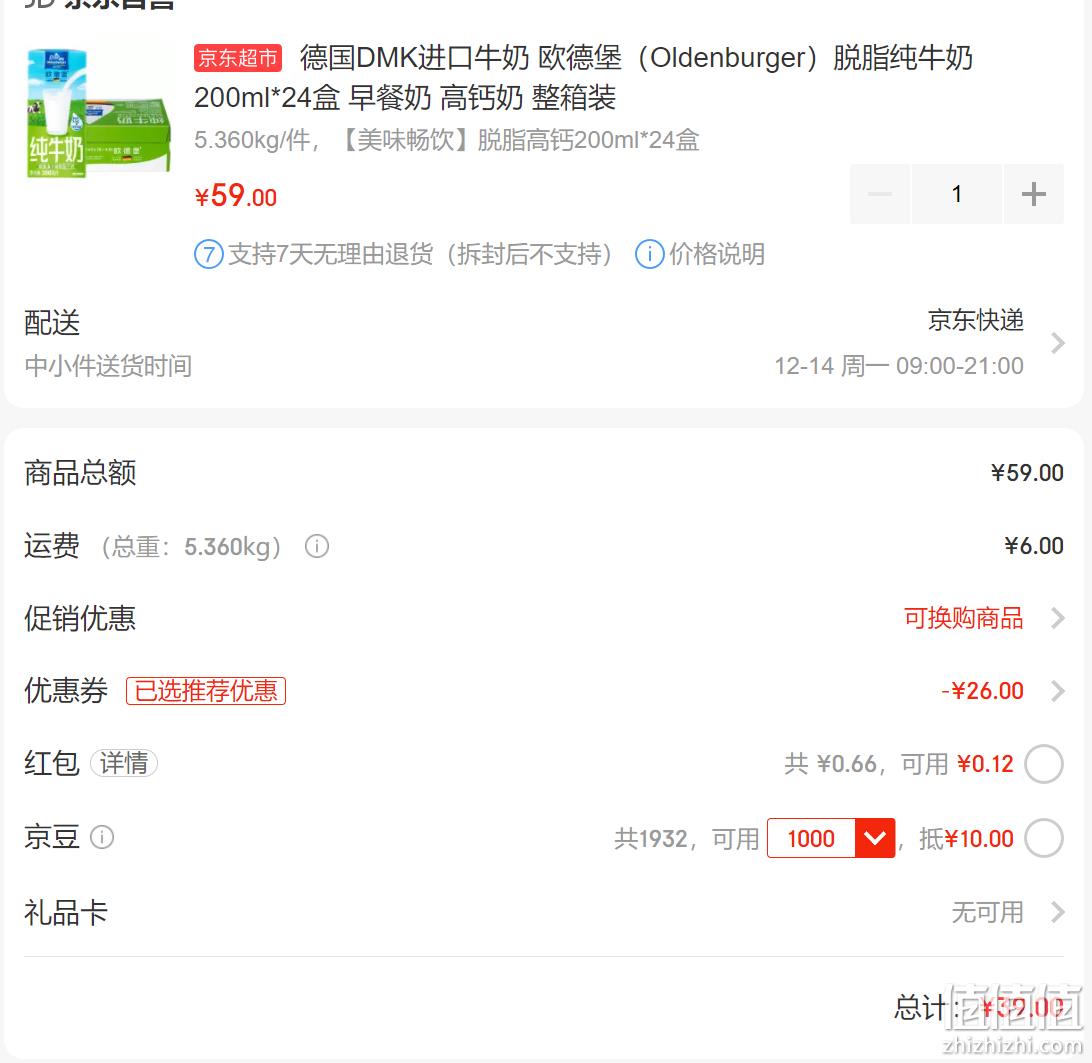Open the 价格说明 info icon
1092x1063 pixels.
[x=649, y=254]
